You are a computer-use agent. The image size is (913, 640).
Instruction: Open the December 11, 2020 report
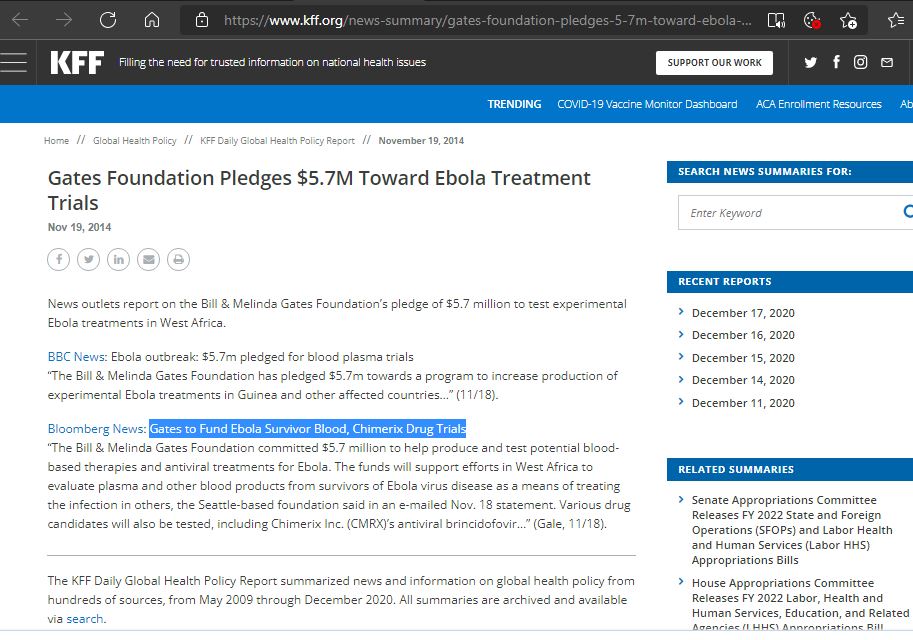point(743,402)
